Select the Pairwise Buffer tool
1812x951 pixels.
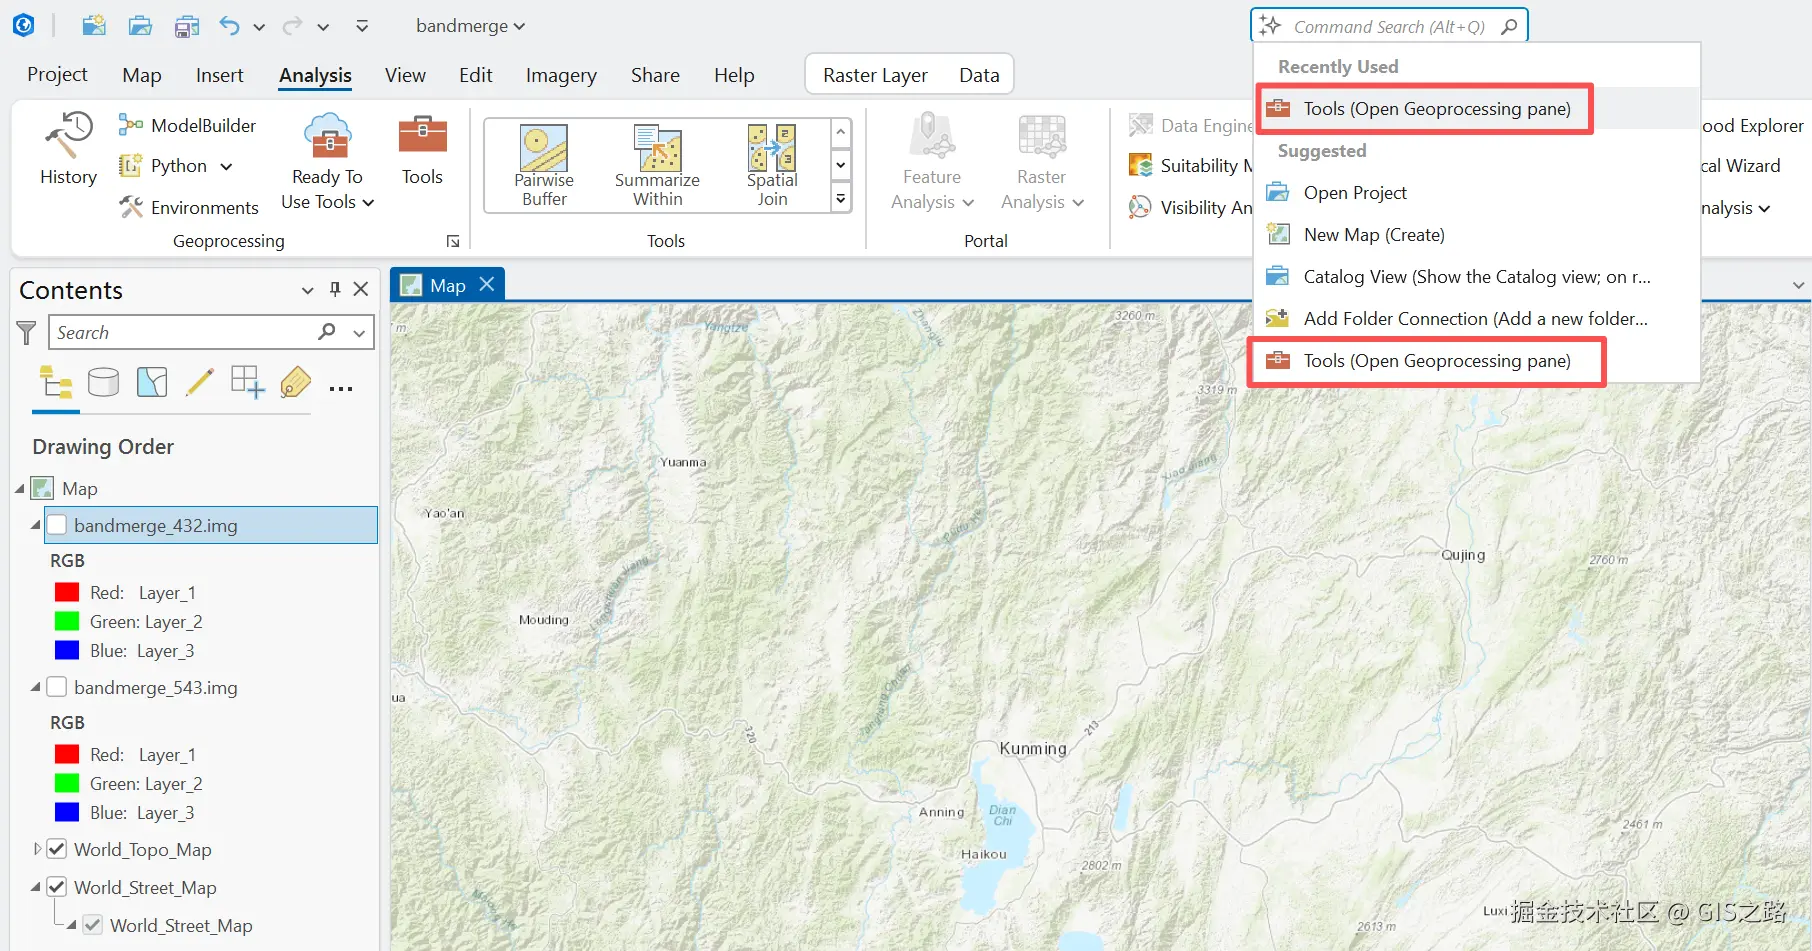[x=544, y=165]
